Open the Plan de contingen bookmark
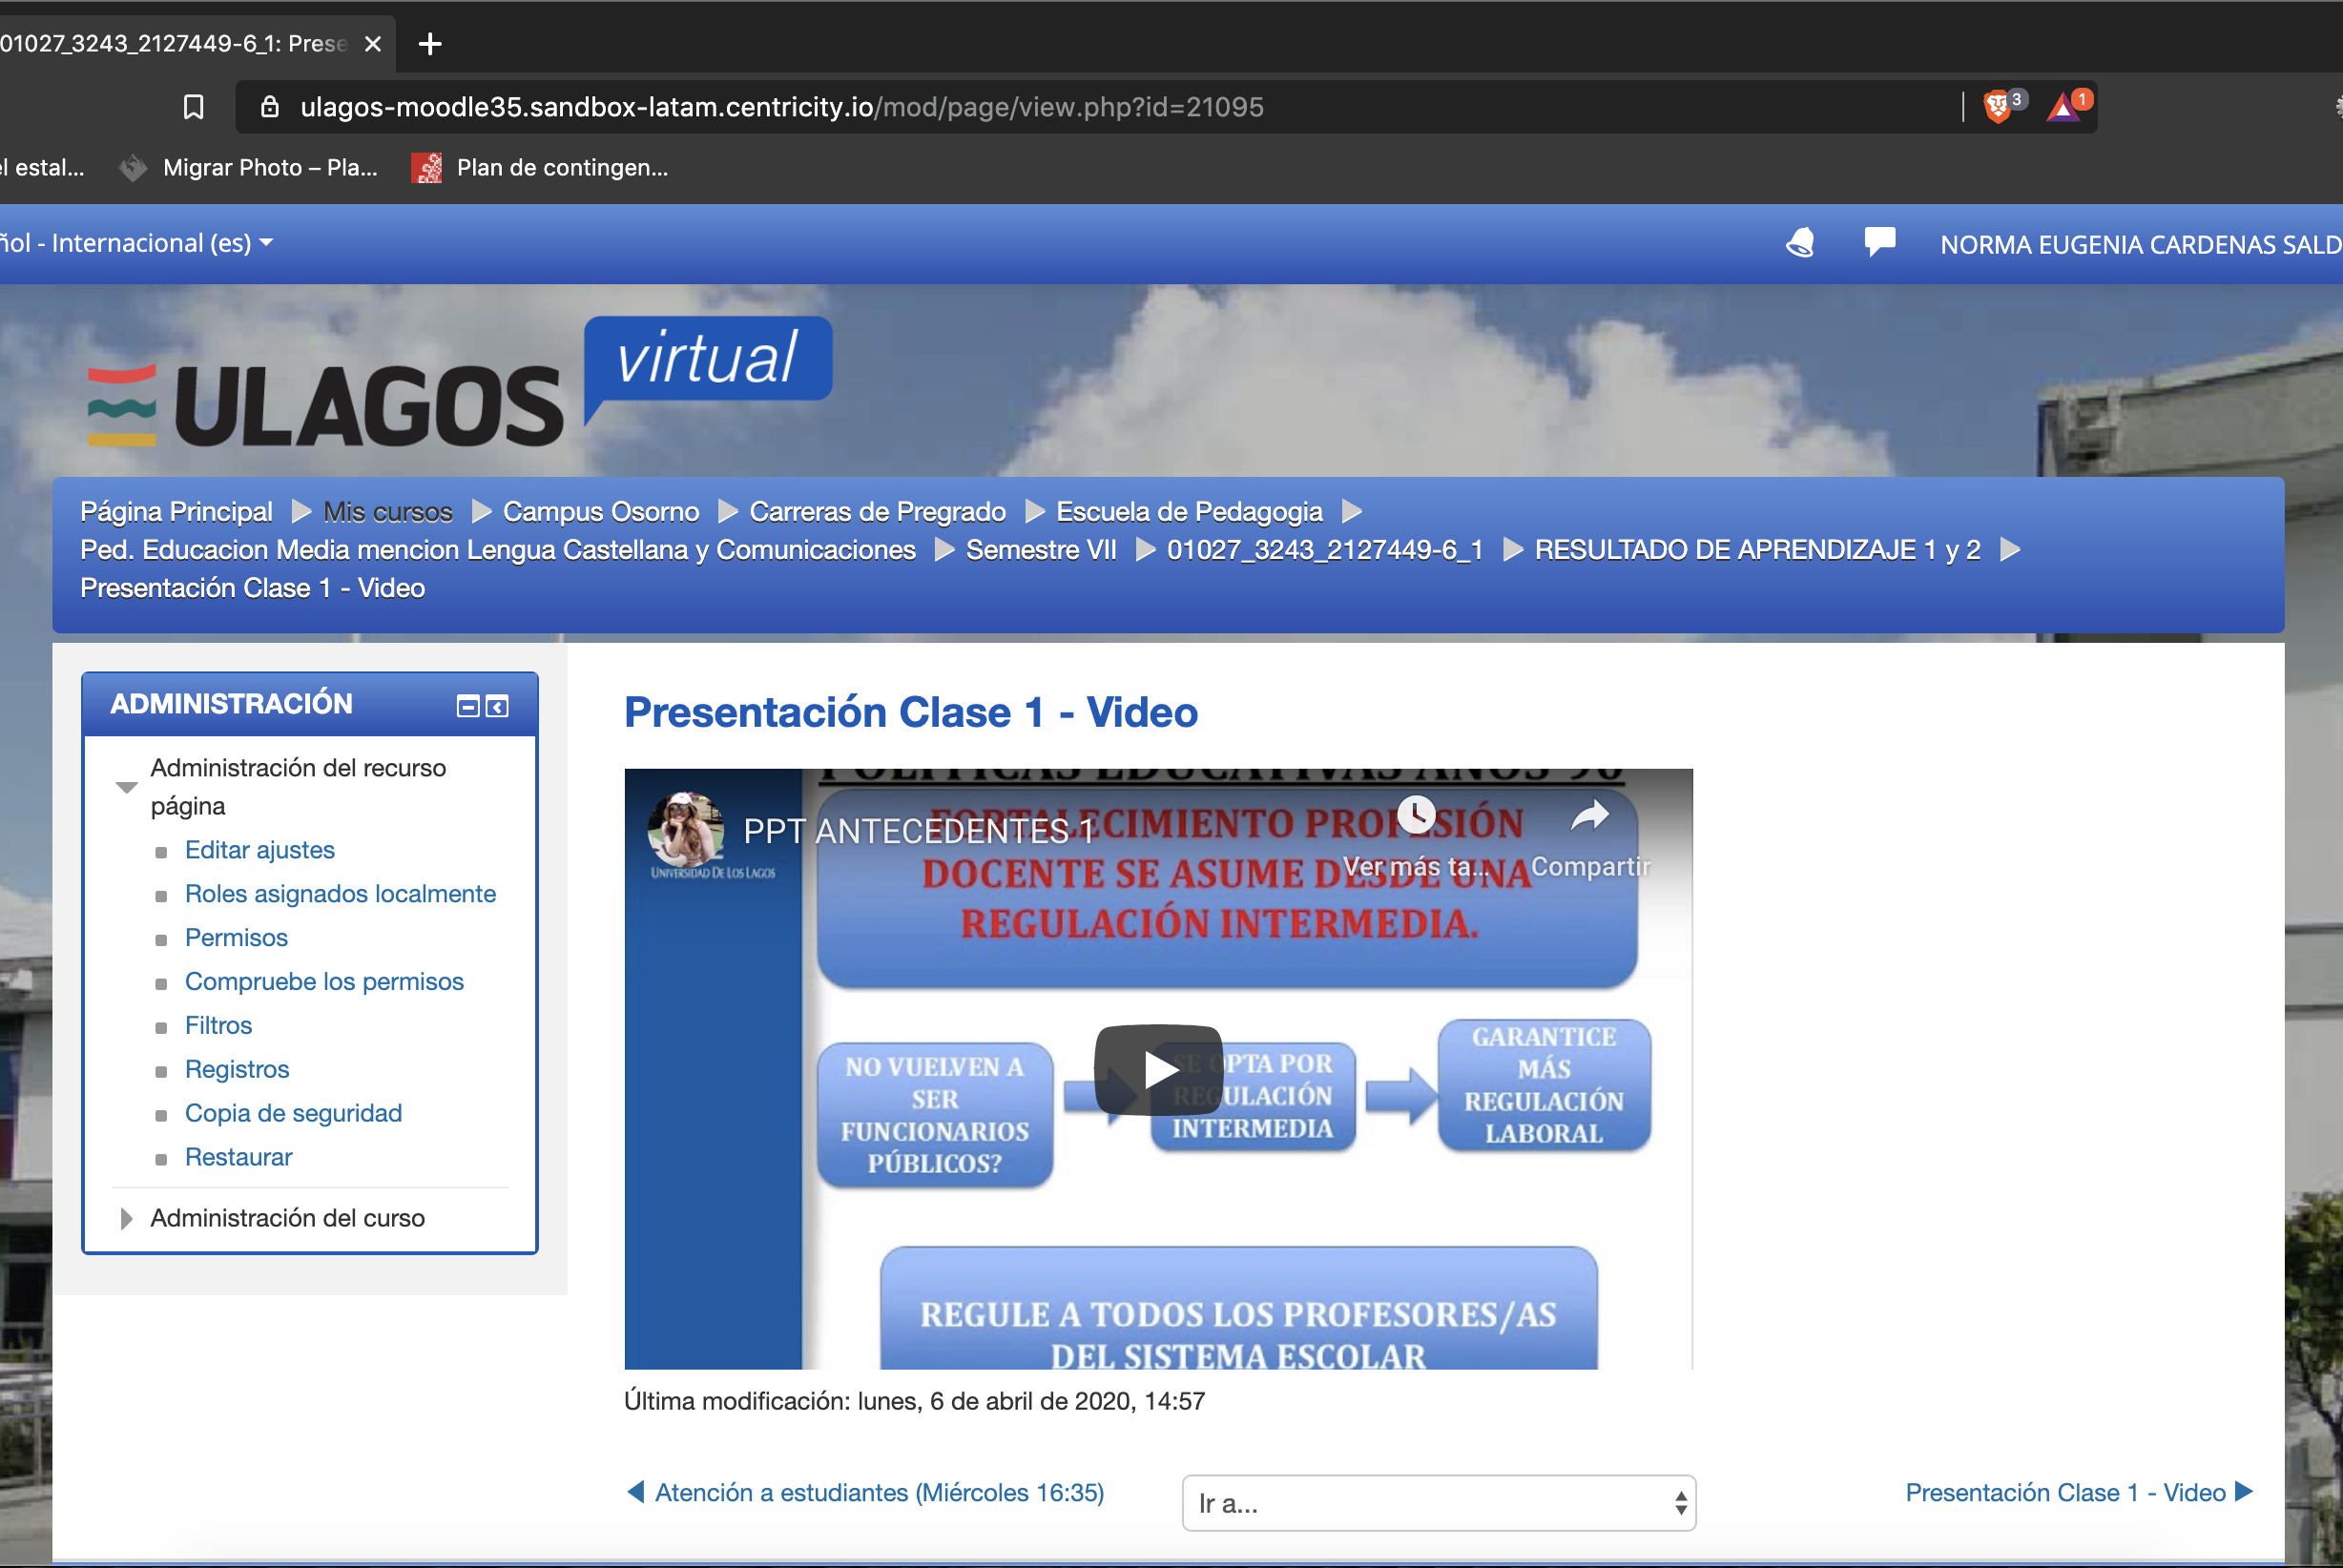Image resolution: width=2343 pixels, height=1568 pixels. (541, 168)
